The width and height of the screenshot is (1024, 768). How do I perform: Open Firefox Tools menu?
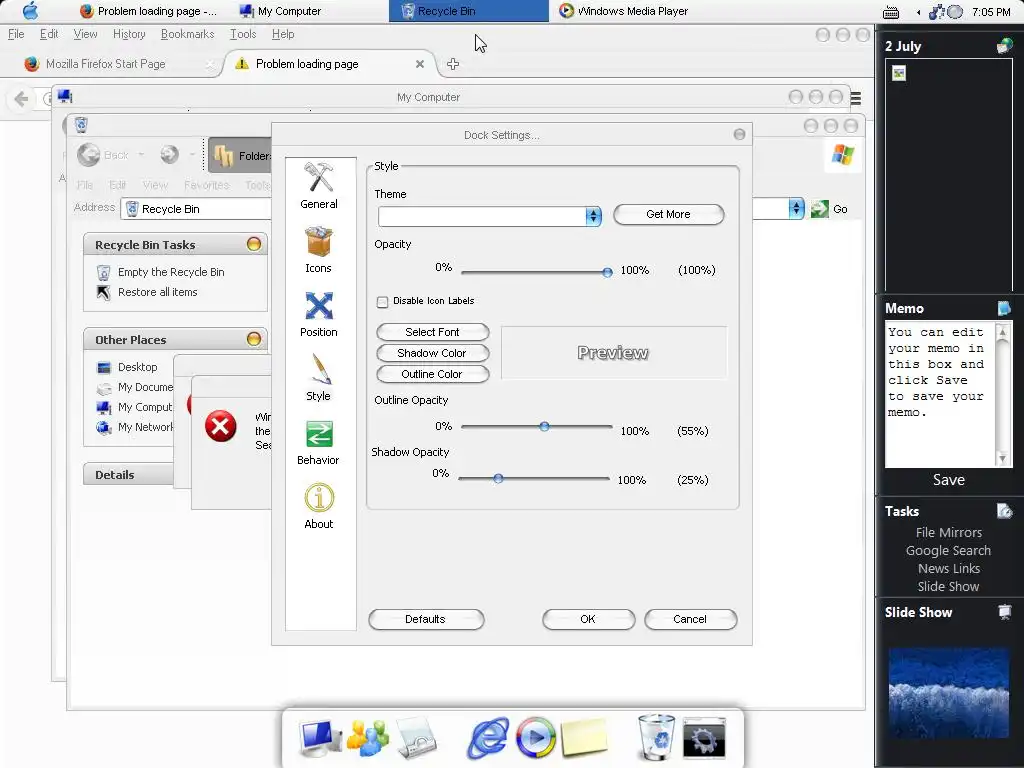[243, 34]
